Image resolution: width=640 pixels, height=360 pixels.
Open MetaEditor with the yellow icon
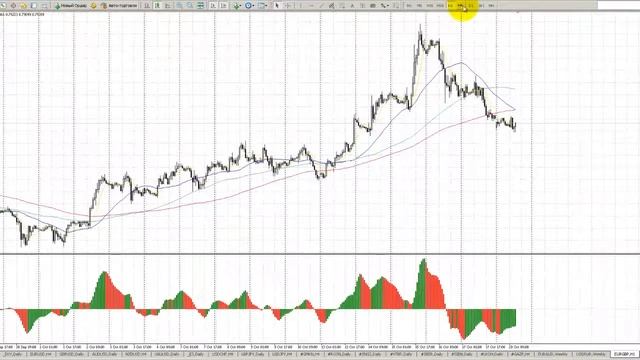pyautogui.click(x=93, y=6)
